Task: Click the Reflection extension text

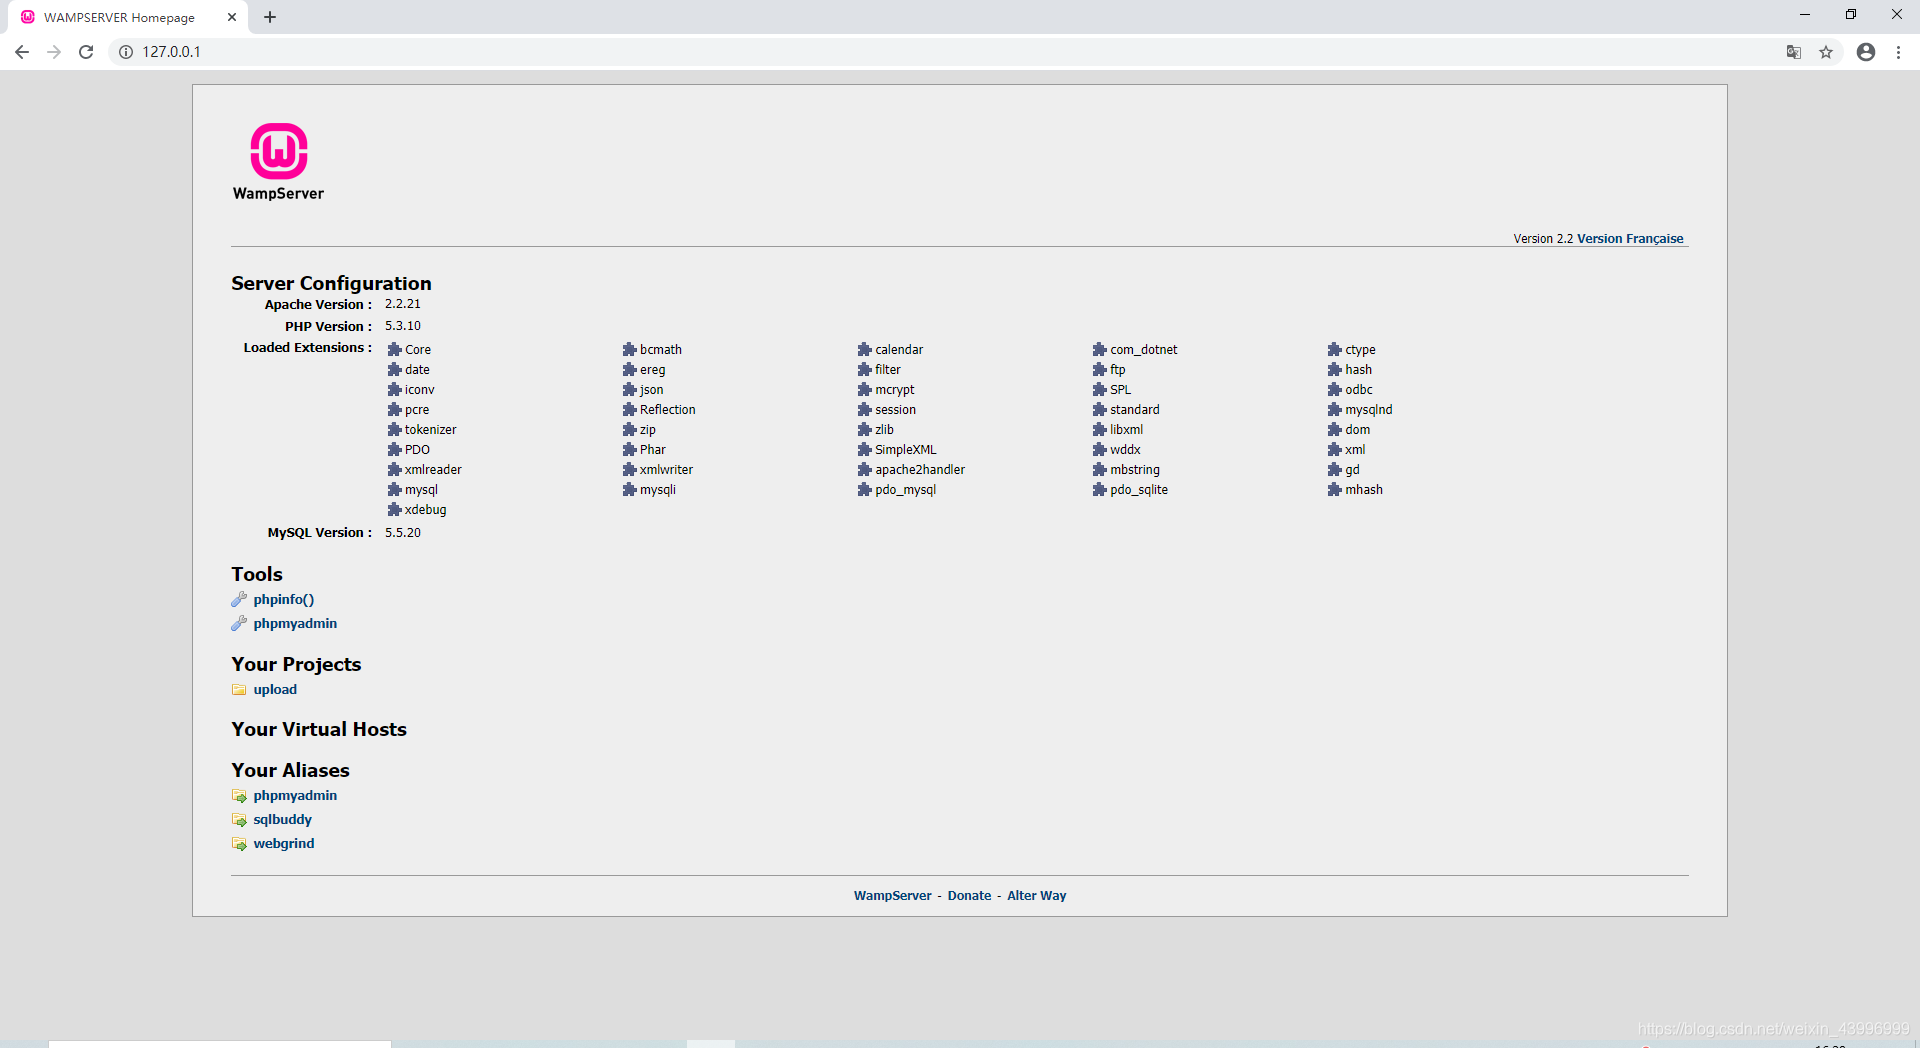Action: point(667,409)
